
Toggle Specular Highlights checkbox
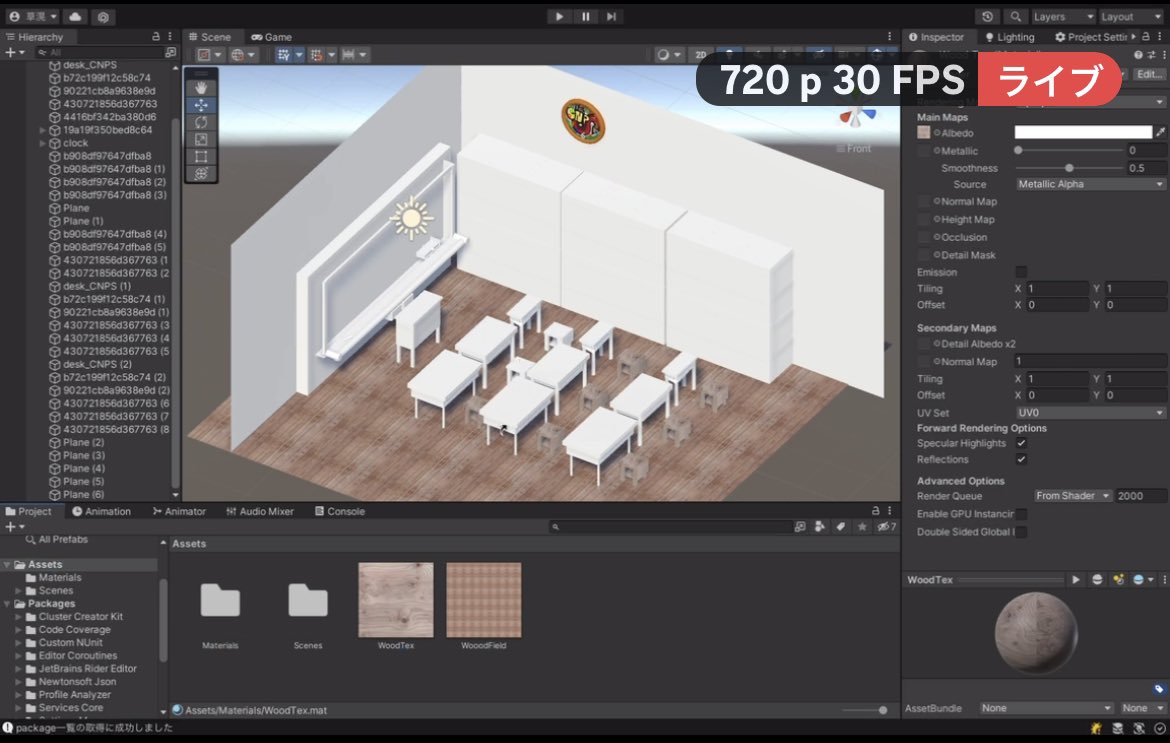point(1021,443)
